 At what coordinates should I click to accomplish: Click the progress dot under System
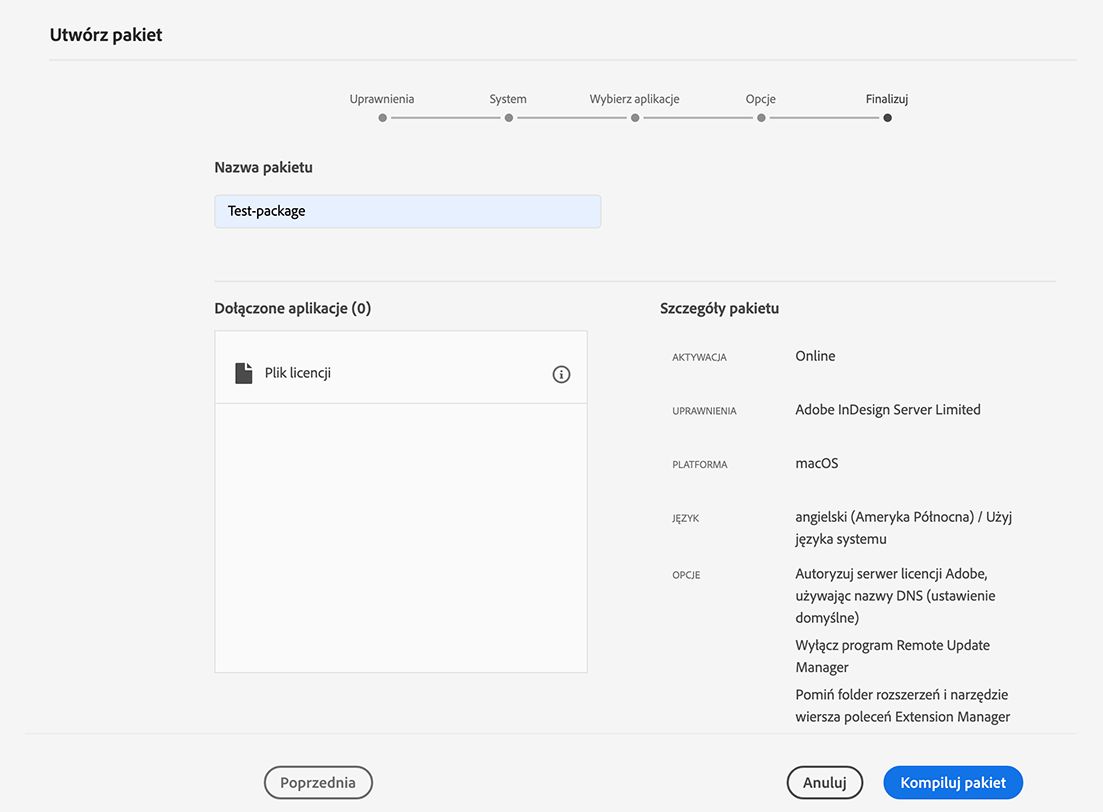pyautogui.click(x=508, y=118)
